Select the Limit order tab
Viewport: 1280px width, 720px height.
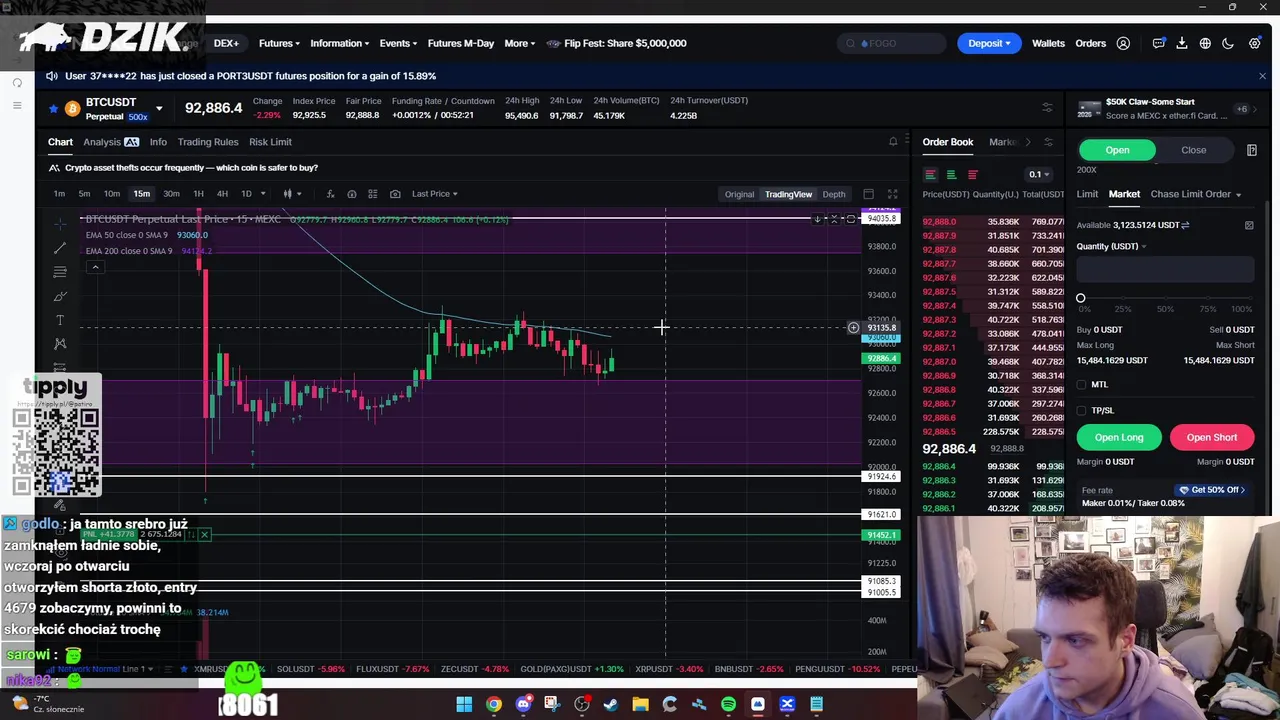(1087, 194)
